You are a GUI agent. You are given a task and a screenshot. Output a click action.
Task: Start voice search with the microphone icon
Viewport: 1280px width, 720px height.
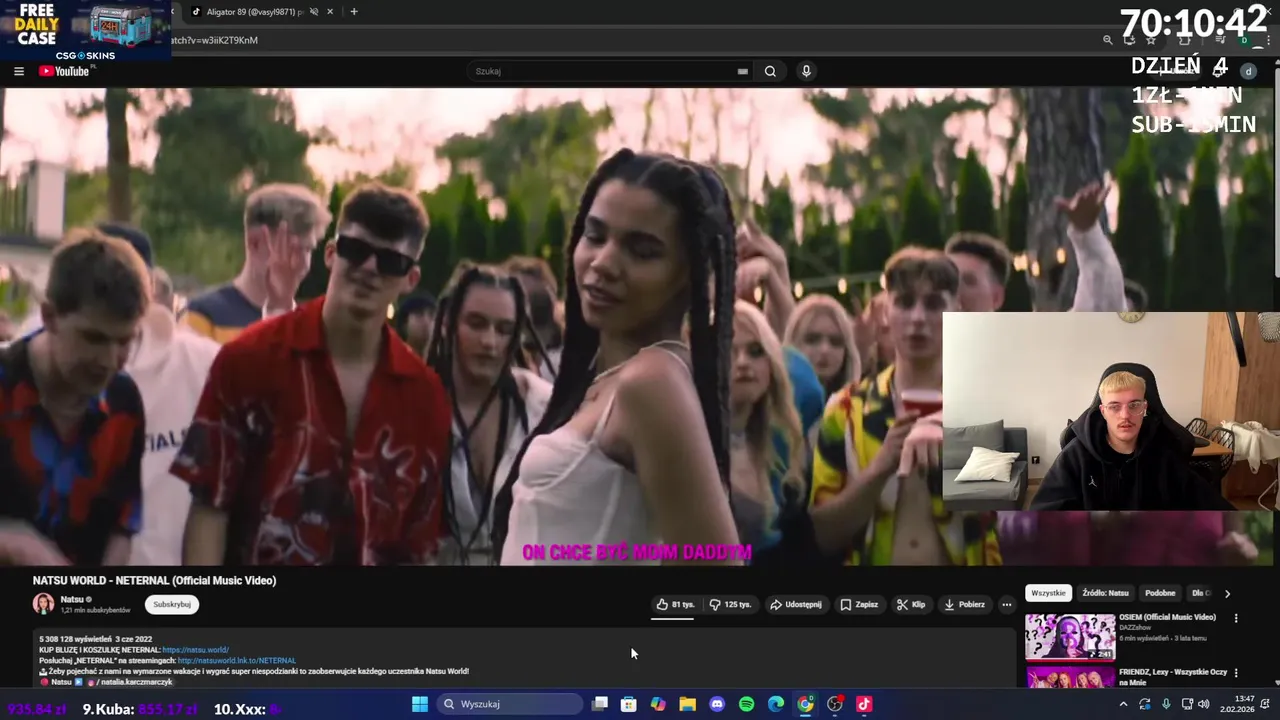click(806, 71)
